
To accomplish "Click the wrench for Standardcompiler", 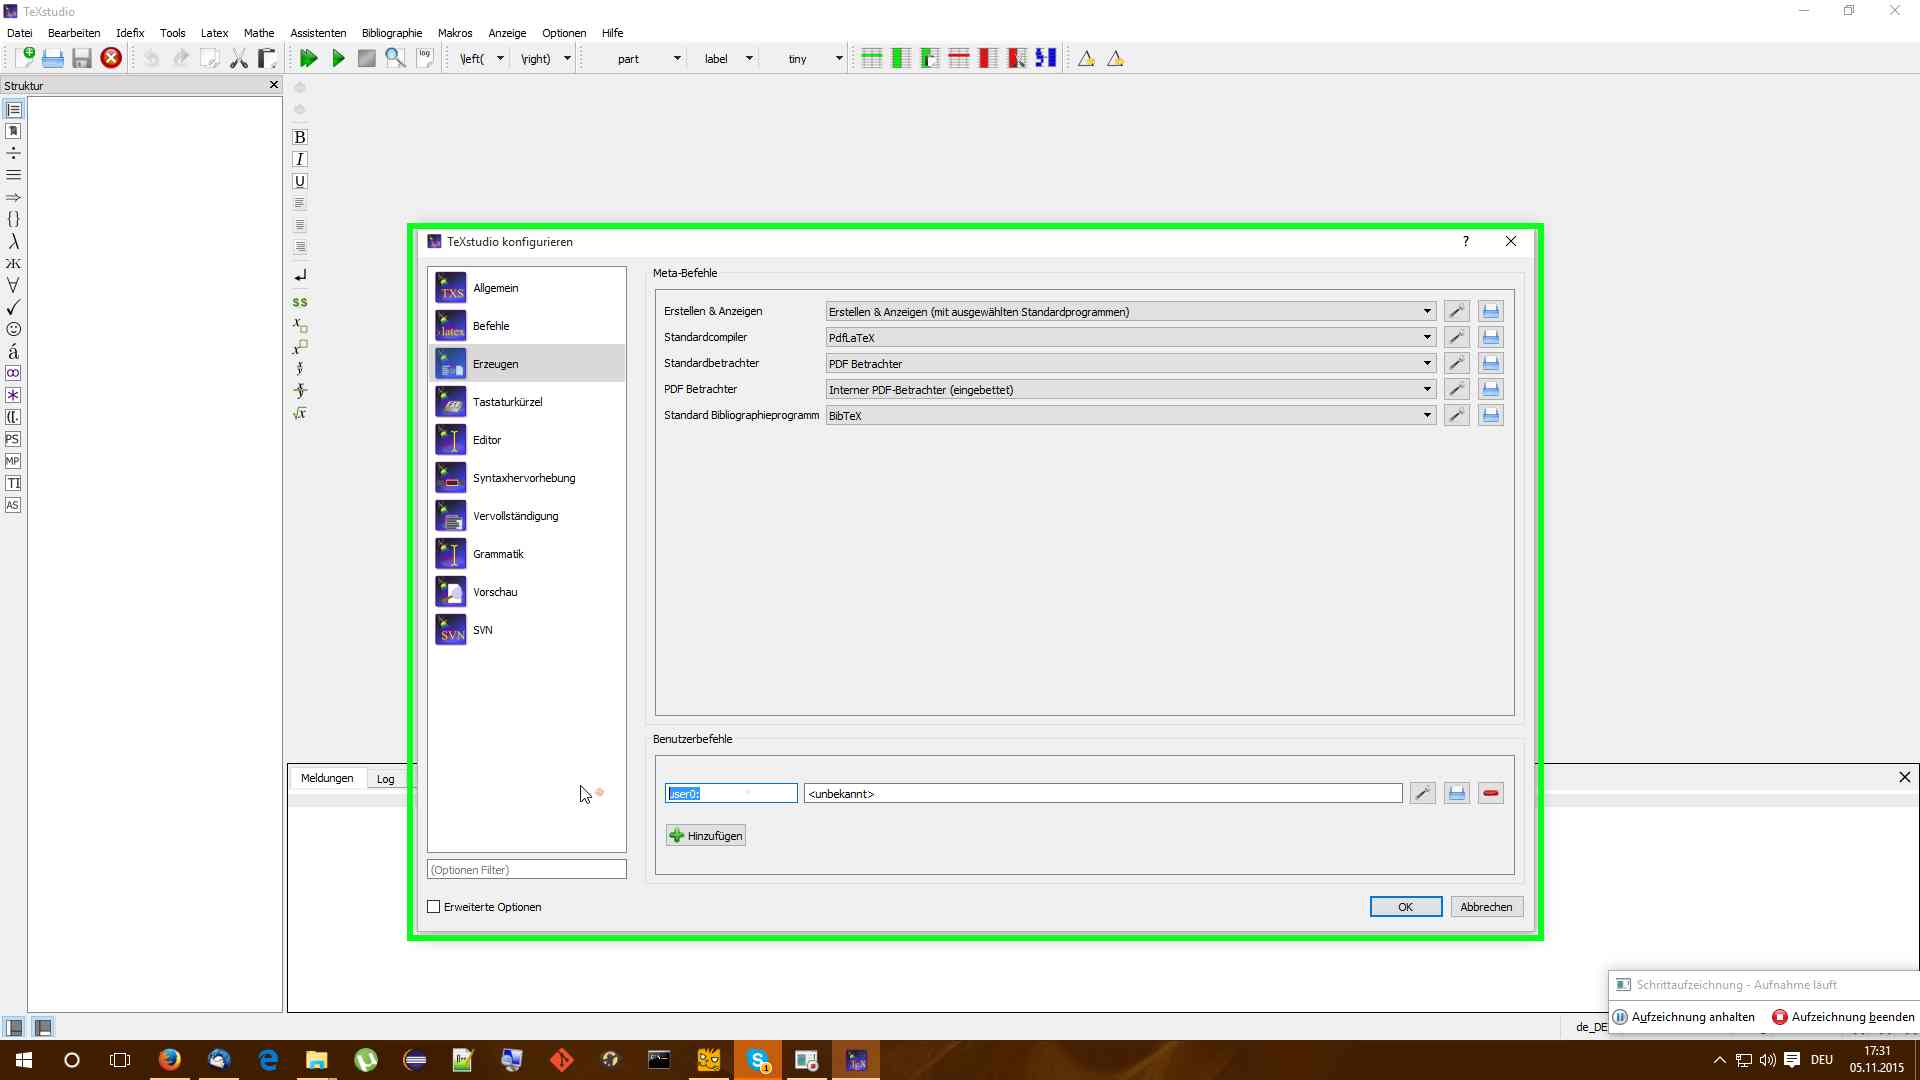I will coord(1457,337).
